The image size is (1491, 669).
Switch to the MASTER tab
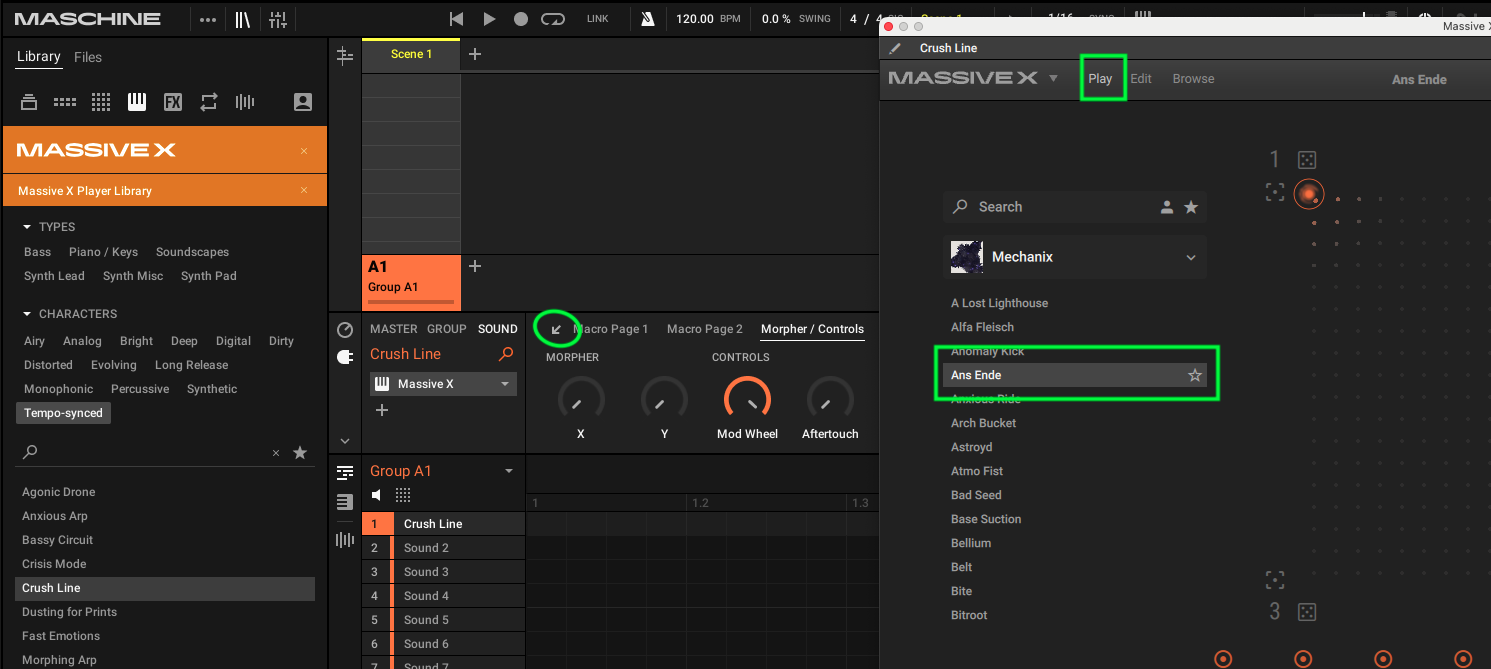point(394,329)
